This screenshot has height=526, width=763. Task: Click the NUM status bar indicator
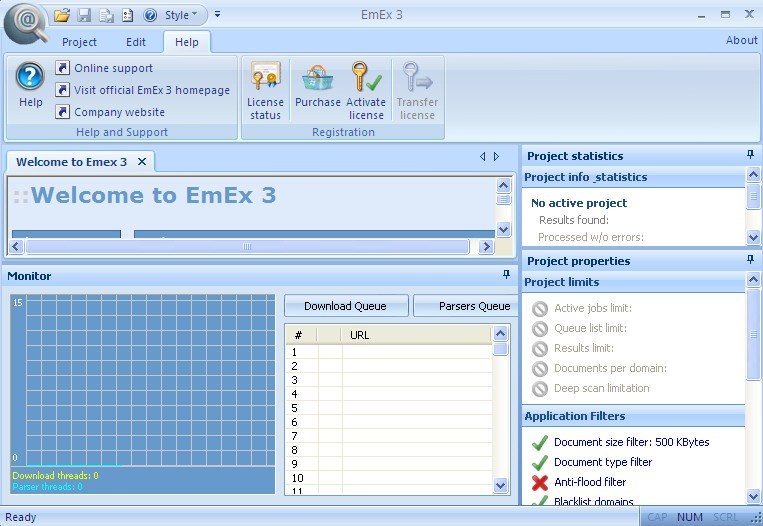[x=690, y=517]
